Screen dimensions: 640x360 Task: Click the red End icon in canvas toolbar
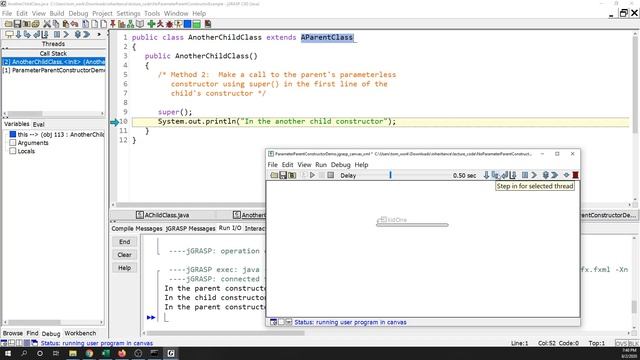[575, 175]
